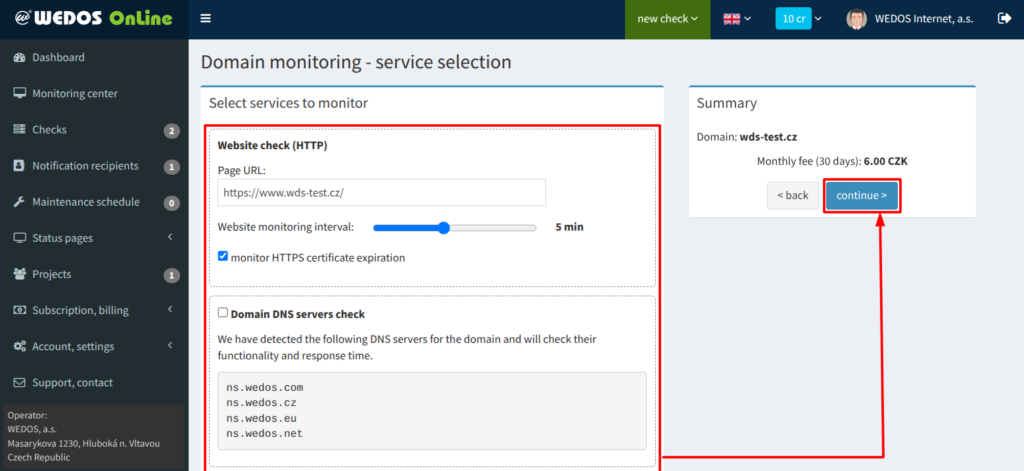
Task: Click the Support, contact envelope icon
Action: [19, 383]
